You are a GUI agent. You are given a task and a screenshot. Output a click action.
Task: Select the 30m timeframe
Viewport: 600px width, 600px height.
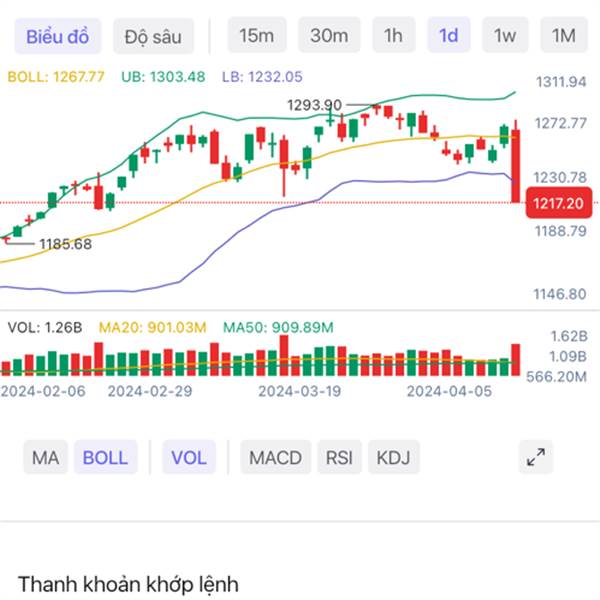328,37
